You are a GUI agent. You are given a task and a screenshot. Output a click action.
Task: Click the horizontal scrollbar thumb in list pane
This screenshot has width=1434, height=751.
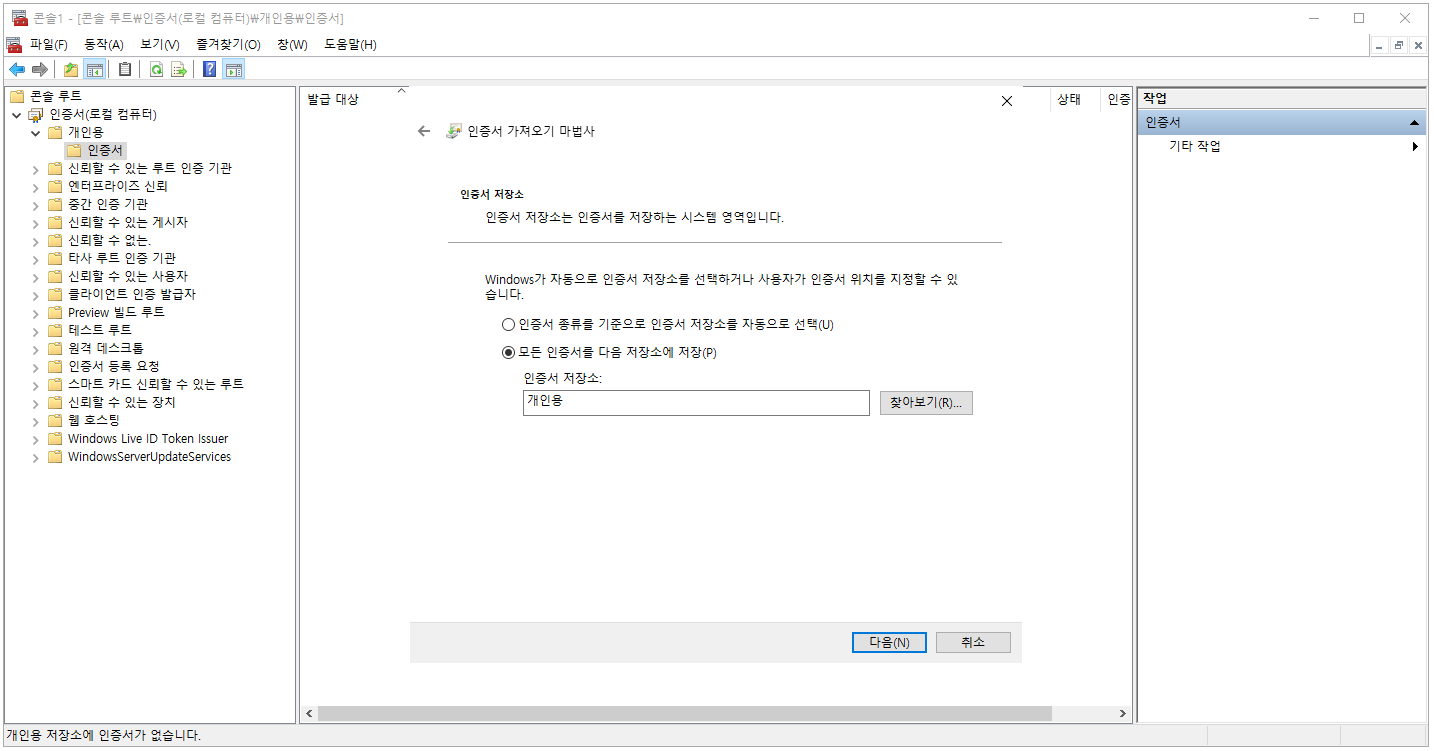684,714
